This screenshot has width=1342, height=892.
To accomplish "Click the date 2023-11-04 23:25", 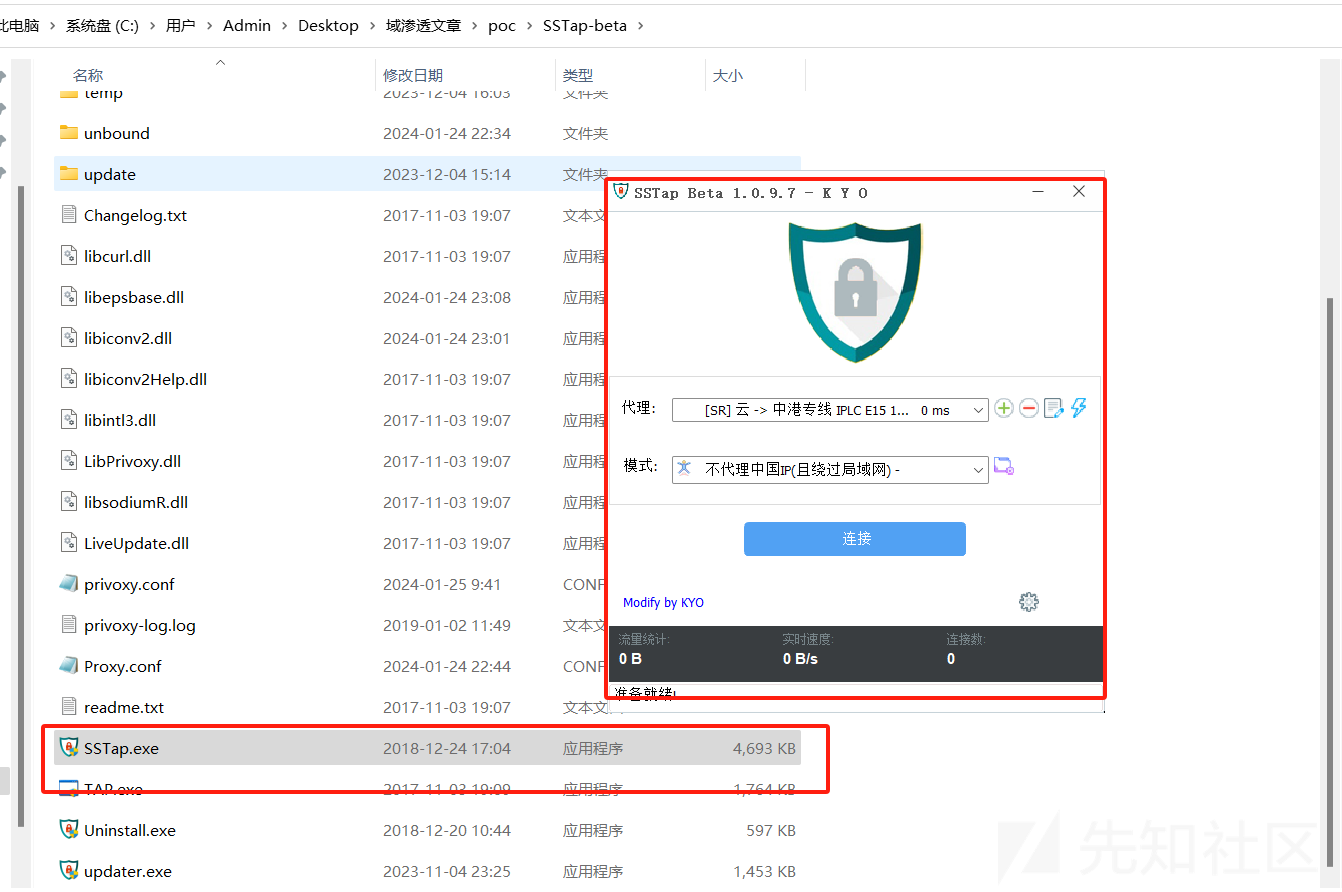I will point(447,871).
